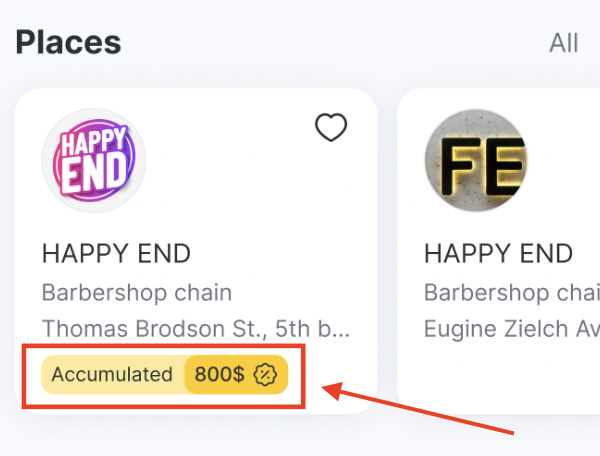Image resolution: width=600 pixels, height=456 pixels.
Task: Click the Eugine Zielch address text
Action: (x=510, y=328)
